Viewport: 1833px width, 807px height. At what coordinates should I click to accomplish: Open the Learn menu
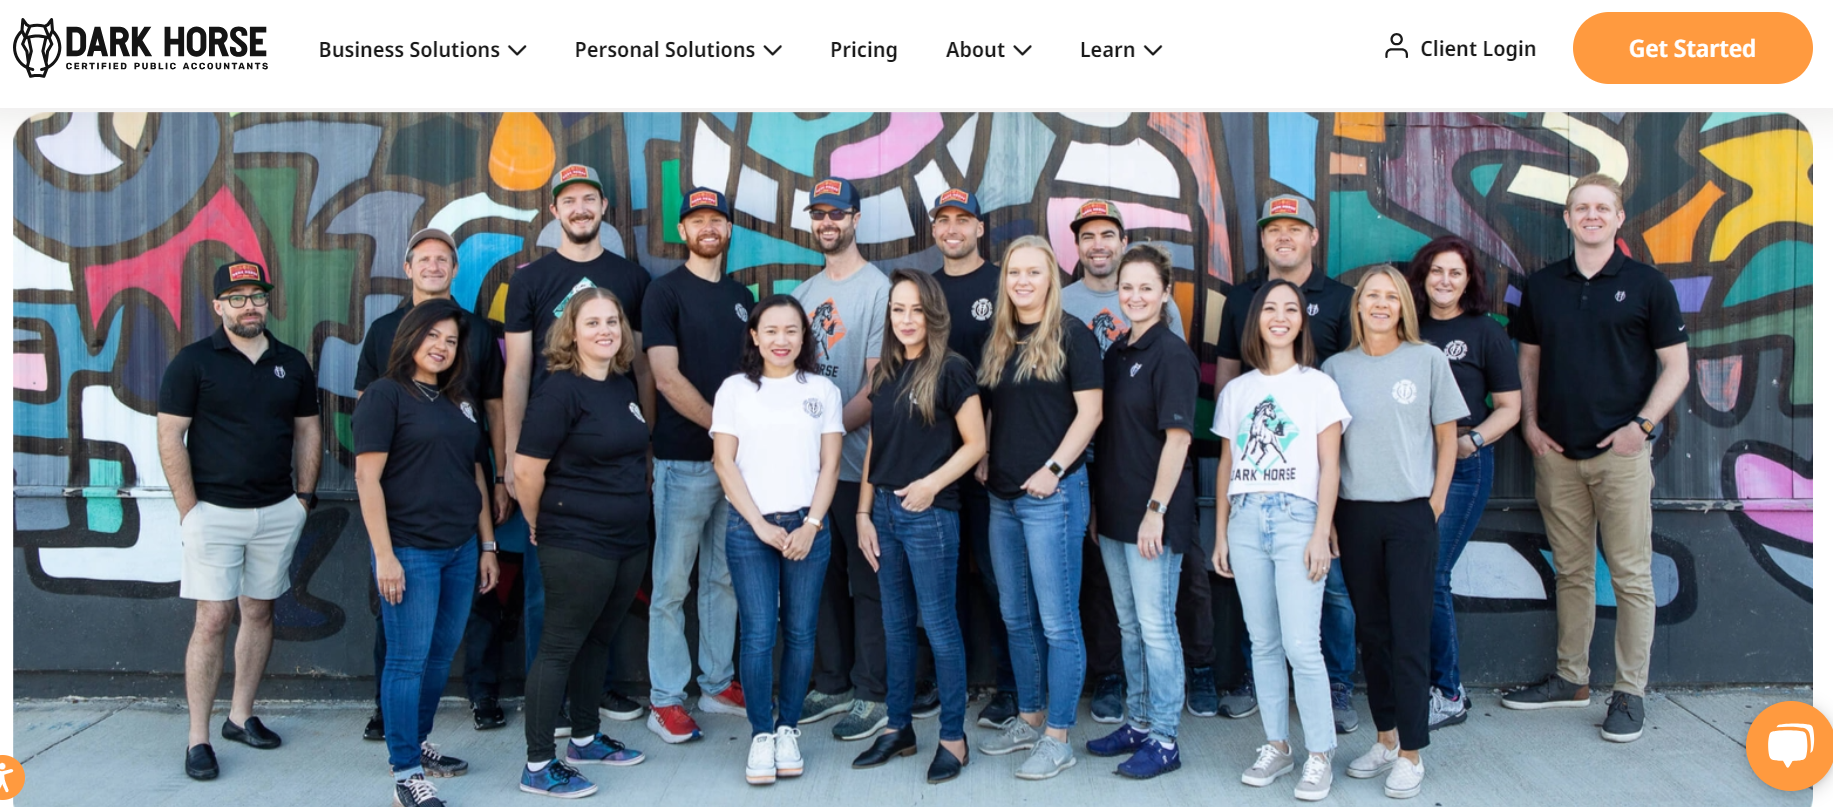[x=1121, y=50]
